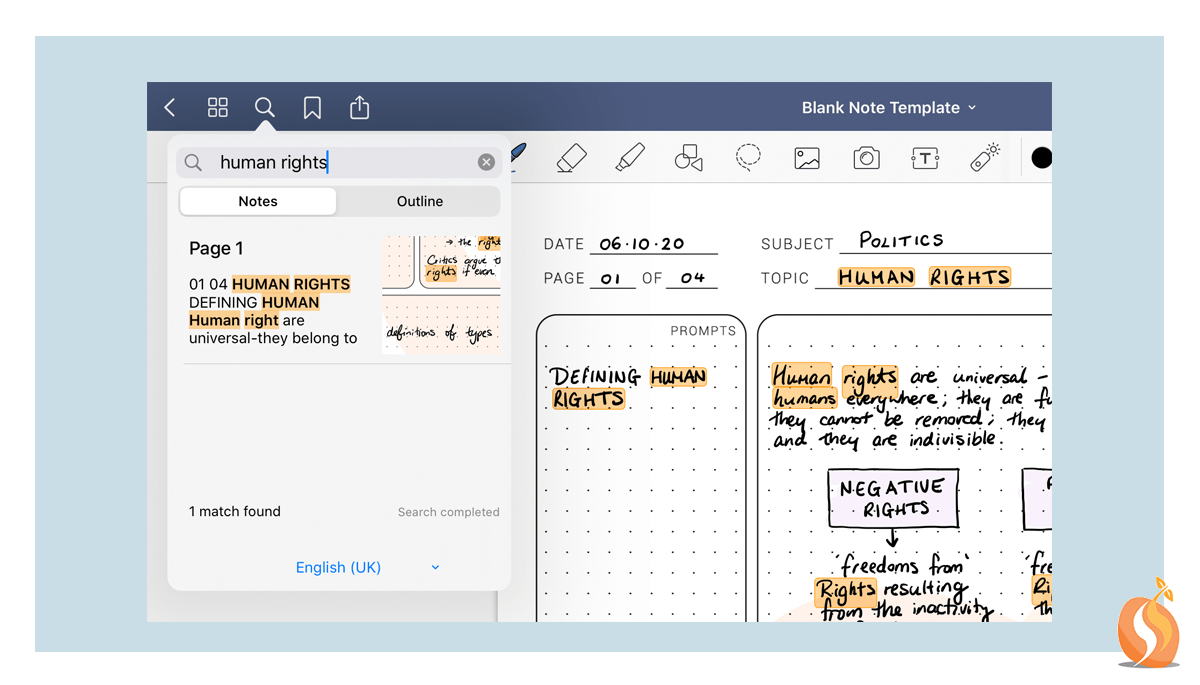Screen dimensions: 1200x685
Task: Open the current ink color swatch
Action: click(x=1041, y=157)
